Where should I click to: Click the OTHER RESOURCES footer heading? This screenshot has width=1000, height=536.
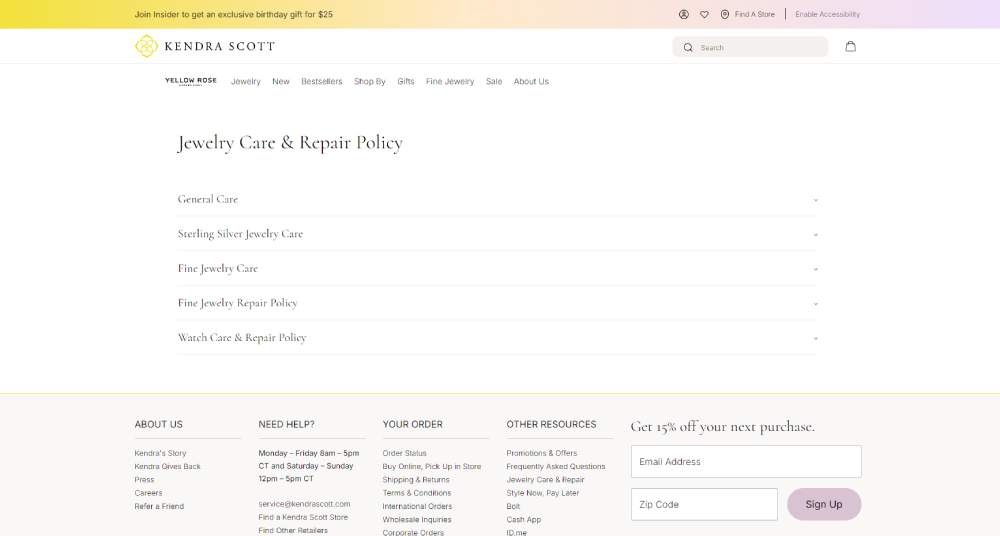click(x=551, y=424)
